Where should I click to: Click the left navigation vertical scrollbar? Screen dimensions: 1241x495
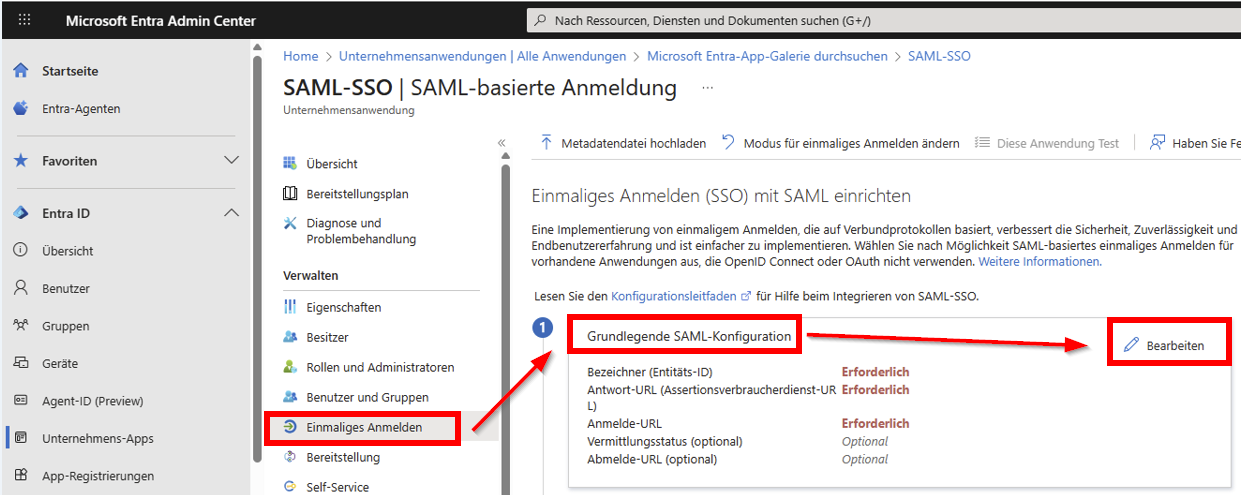point(257,260)
